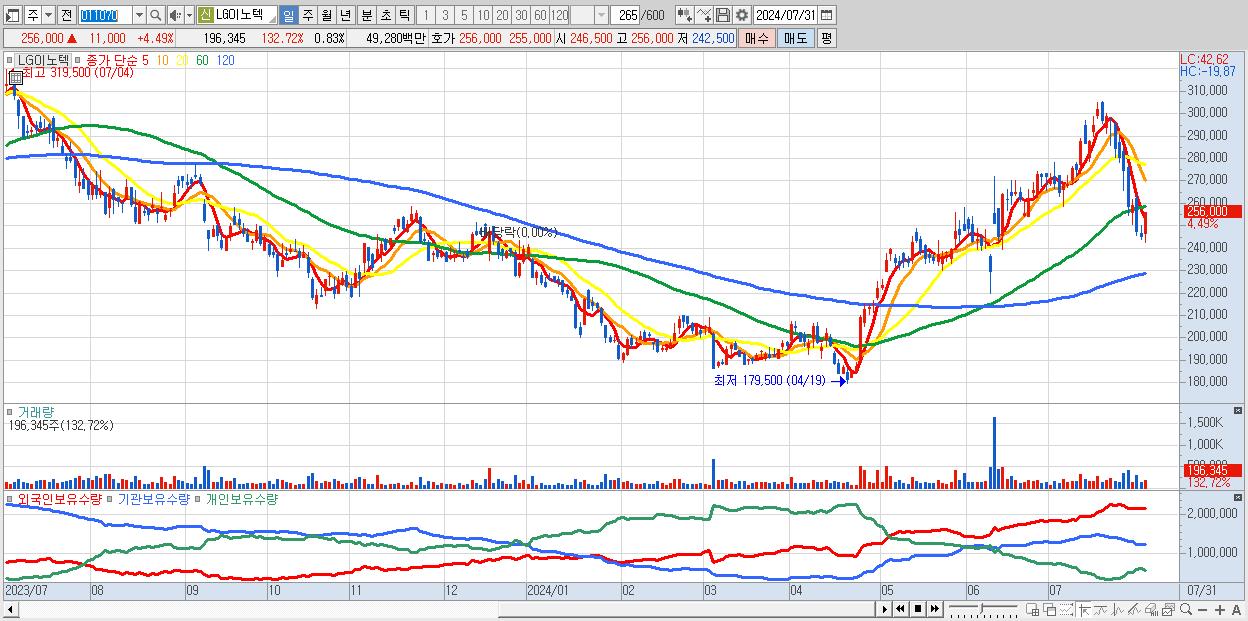Viewport: 1248px width, 621px height.
Task: Select the 틱 tick chart period
Action: point(404,15)
